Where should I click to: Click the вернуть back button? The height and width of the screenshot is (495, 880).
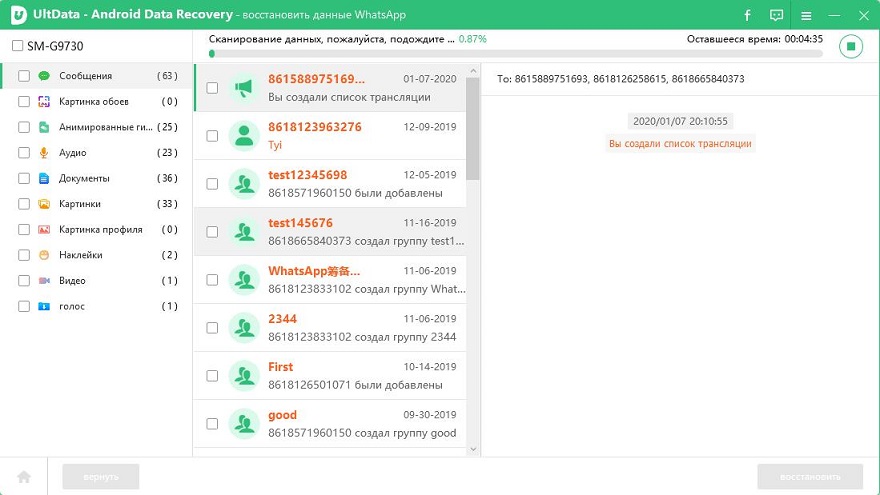click(100, 476)
